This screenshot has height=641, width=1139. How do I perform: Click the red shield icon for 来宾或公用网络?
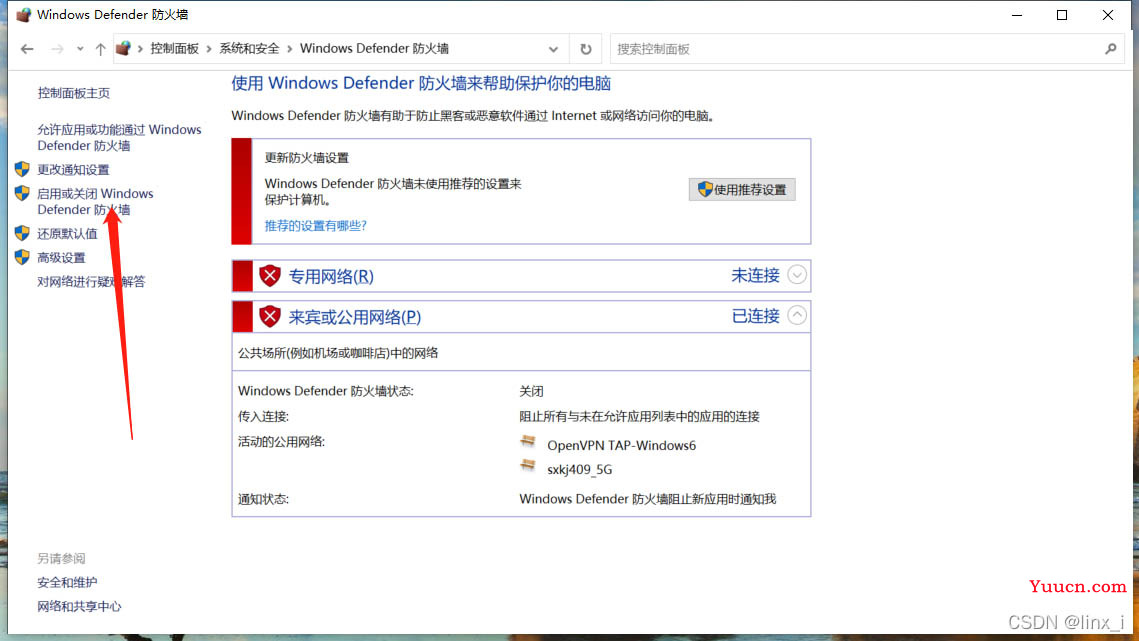click(x=270, y=317)
